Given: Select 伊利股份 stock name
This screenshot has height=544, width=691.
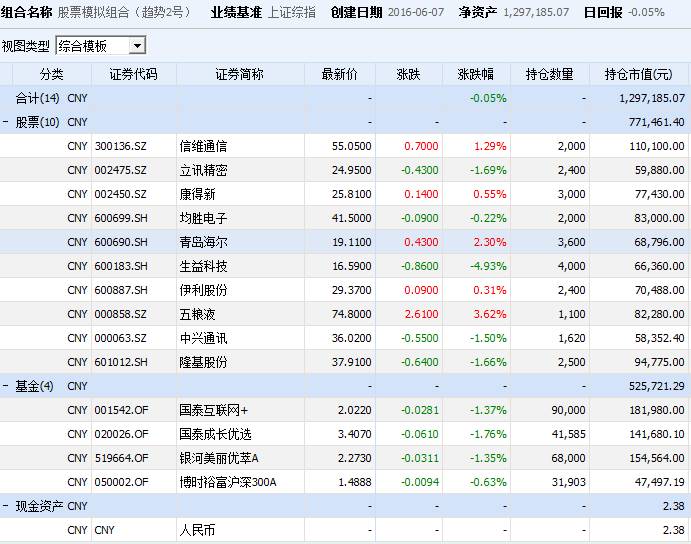Looking at the screenshot, I should coord(203,290).
